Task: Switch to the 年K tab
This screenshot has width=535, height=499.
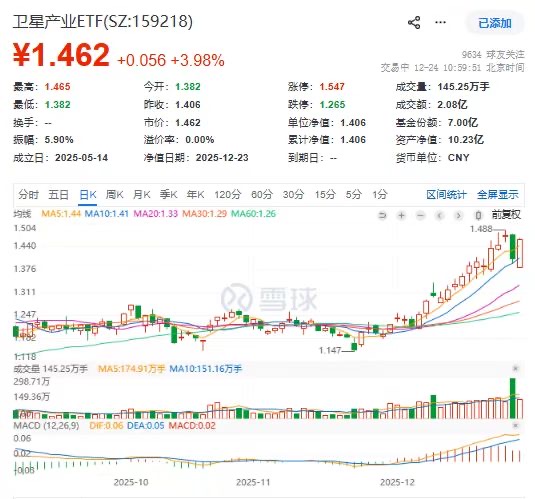Action: [x=195, y=195]
